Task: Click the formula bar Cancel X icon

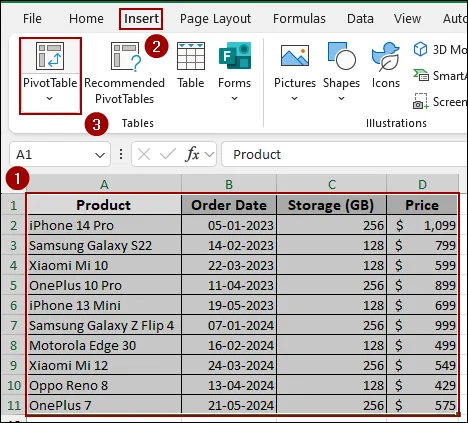Action: tap(144, 154)
